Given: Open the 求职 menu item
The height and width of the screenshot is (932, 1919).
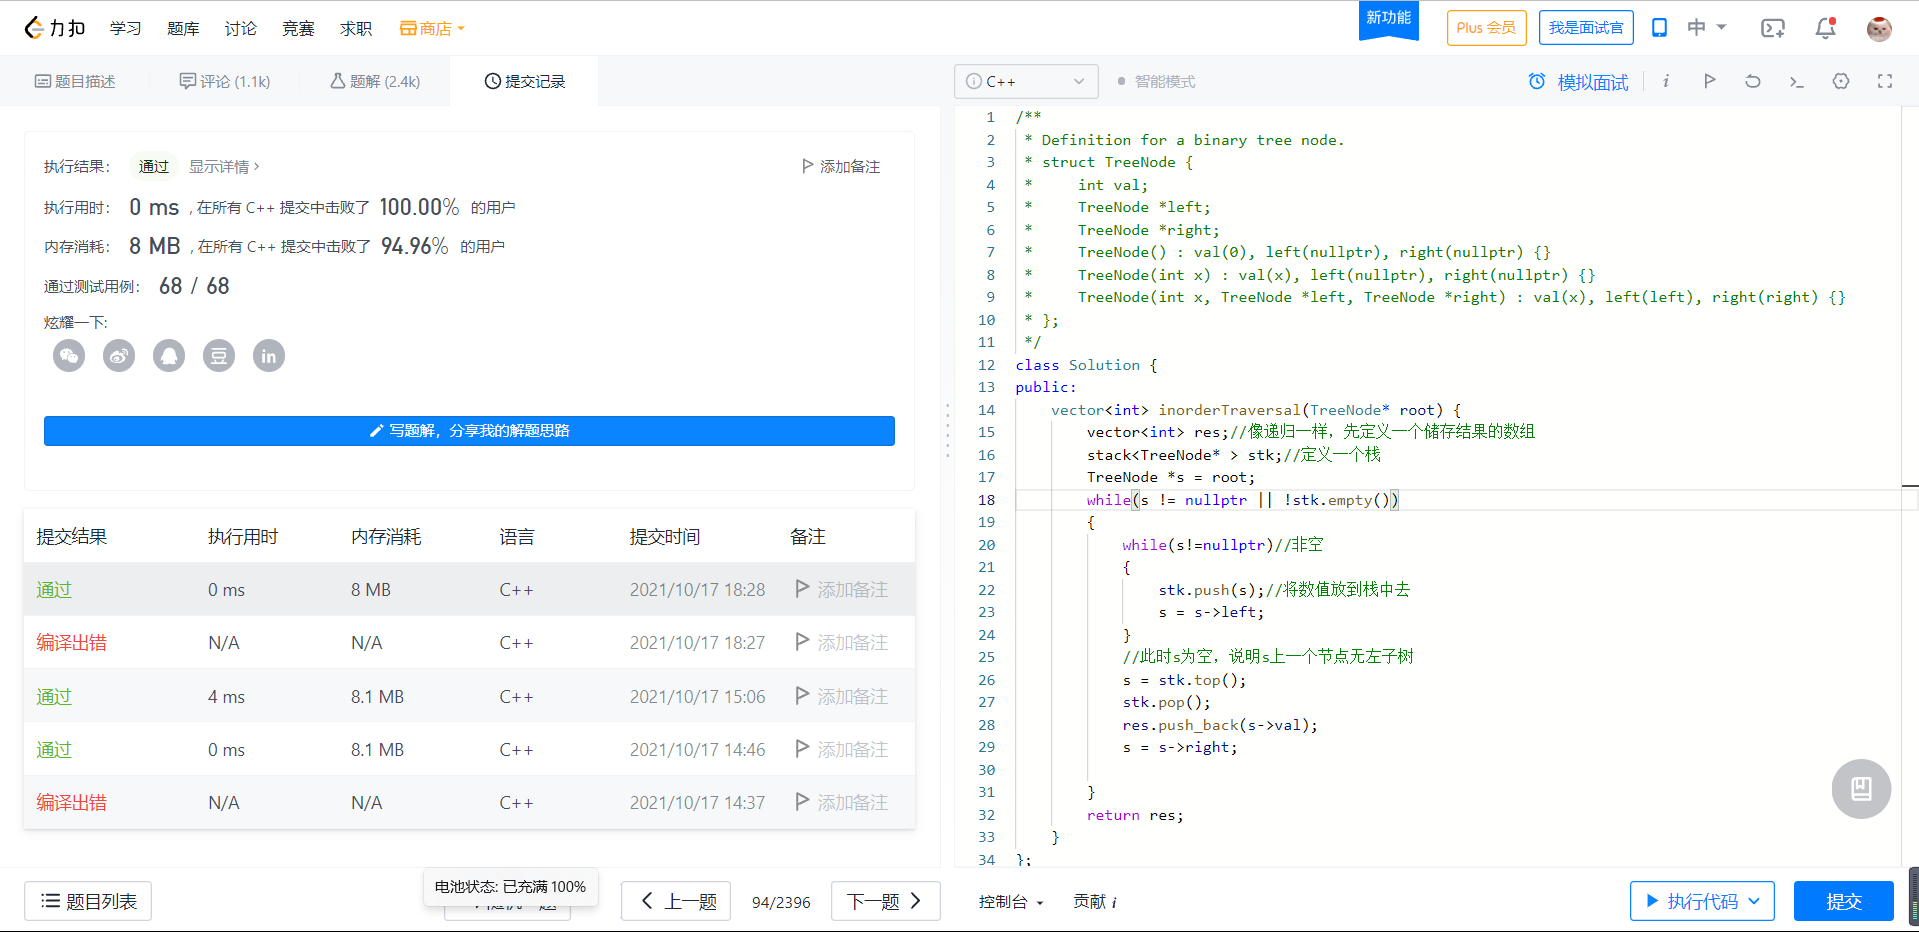Looking at the screenshot, I should pyautogui.click(x=356, y=28).
